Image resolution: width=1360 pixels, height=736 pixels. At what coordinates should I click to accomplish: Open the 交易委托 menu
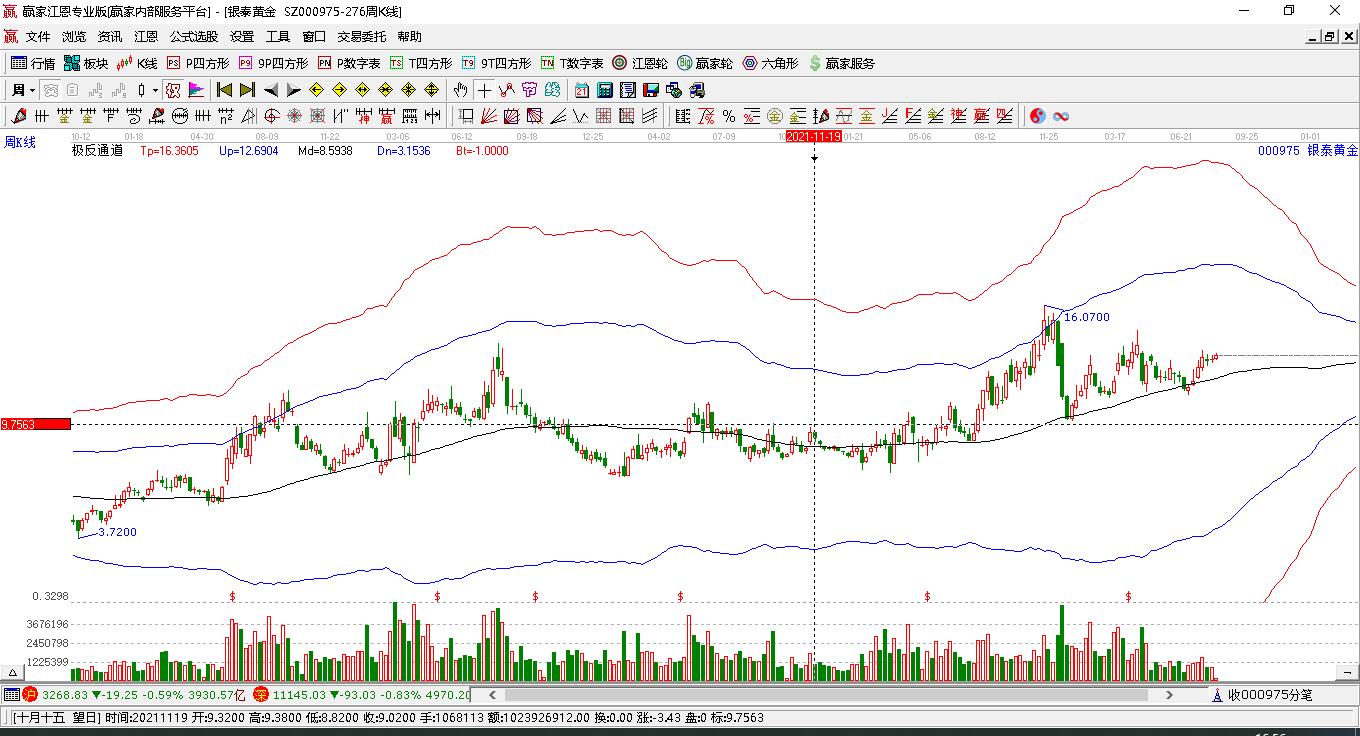[362, 37]
